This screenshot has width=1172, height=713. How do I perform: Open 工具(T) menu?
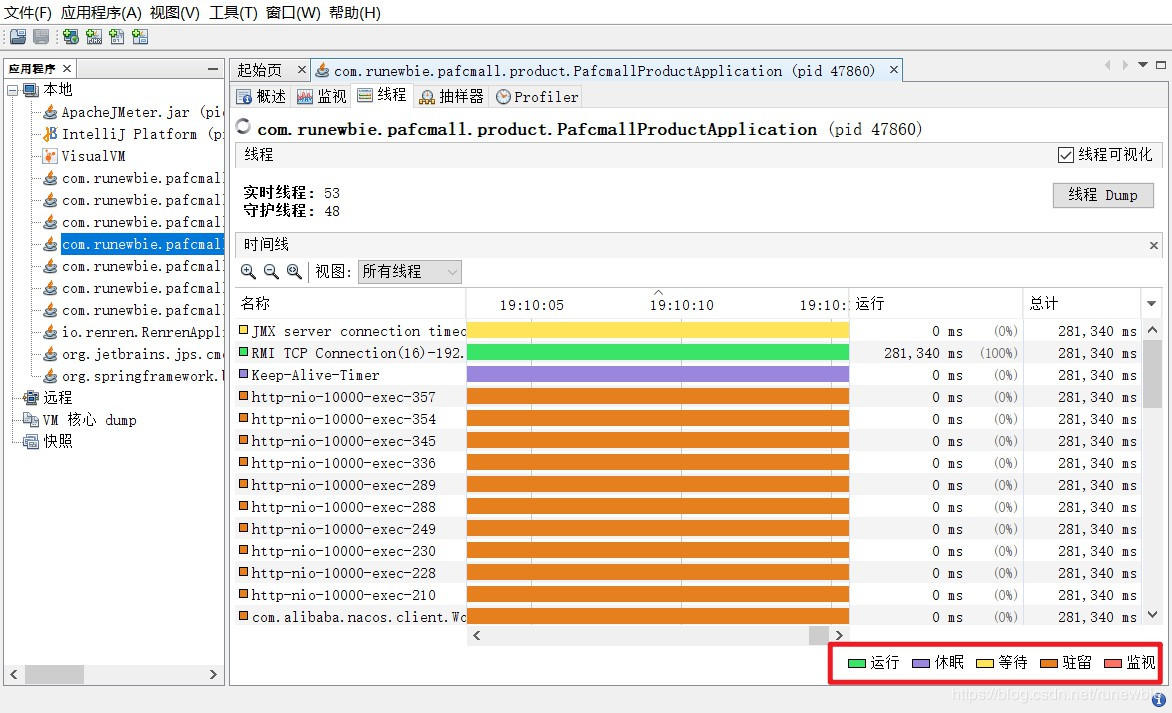click(x=233, y=13)
